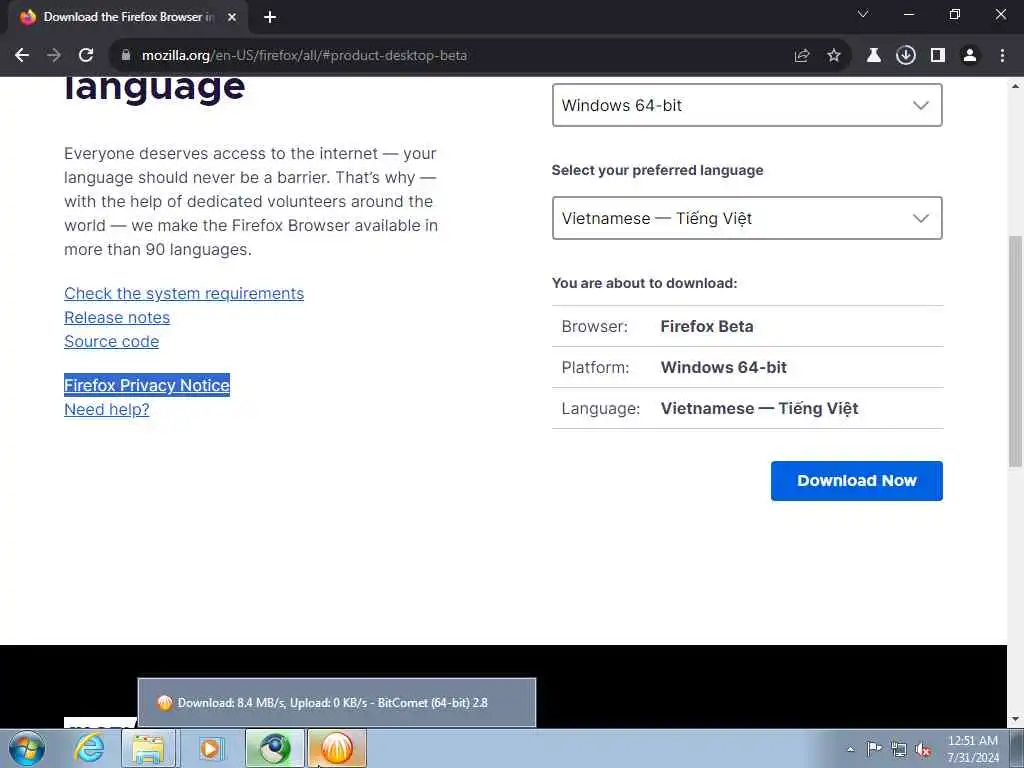
Task: Click the Language Vietnamese value row
Action: [x=747, y=408]
